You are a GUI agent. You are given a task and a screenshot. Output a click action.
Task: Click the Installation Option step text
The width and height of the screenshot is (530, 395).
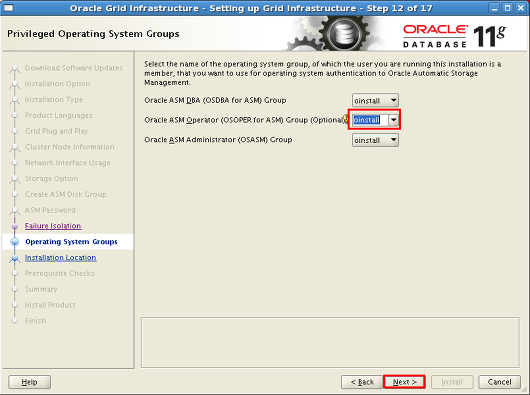coord(57,83)
